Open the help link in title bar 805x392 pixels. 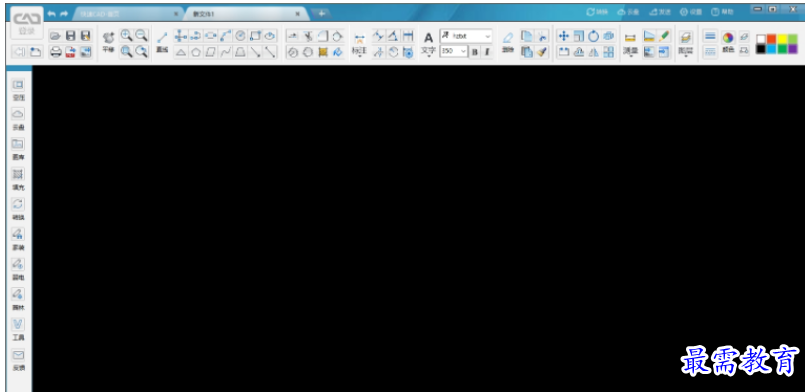click(x=722, y=12)
